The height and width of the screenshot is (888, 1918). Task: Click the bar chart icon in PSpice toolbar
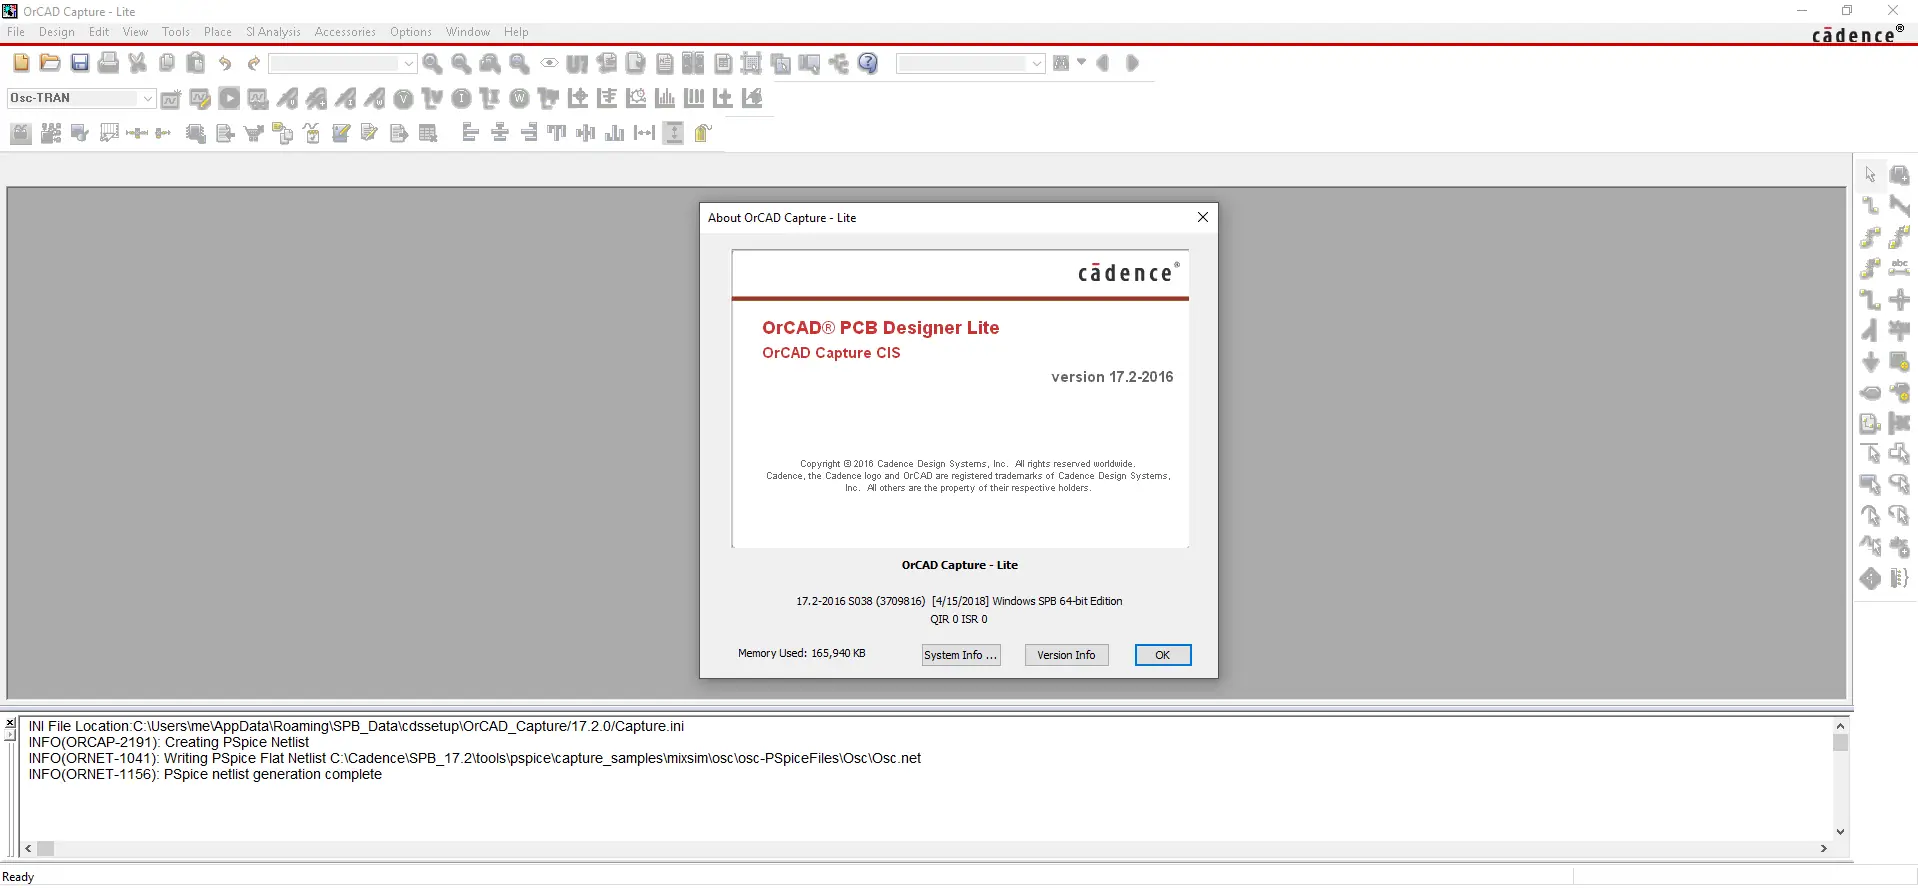[x=665, y=98]
